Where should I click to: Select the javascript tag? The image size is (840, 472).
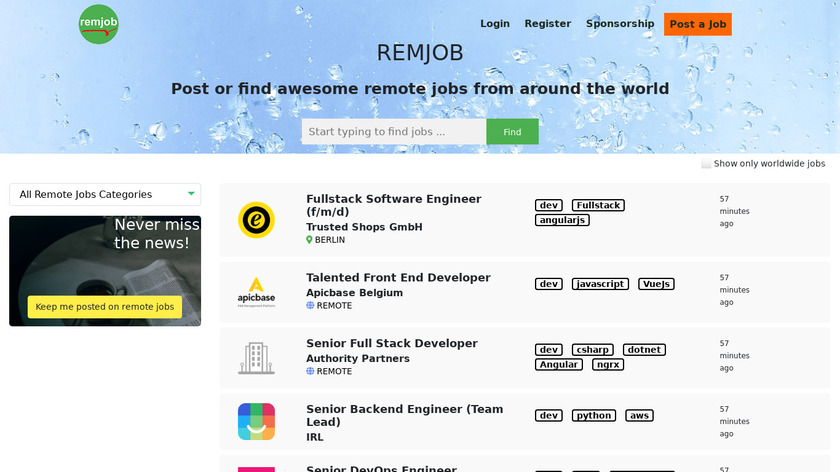600,284
